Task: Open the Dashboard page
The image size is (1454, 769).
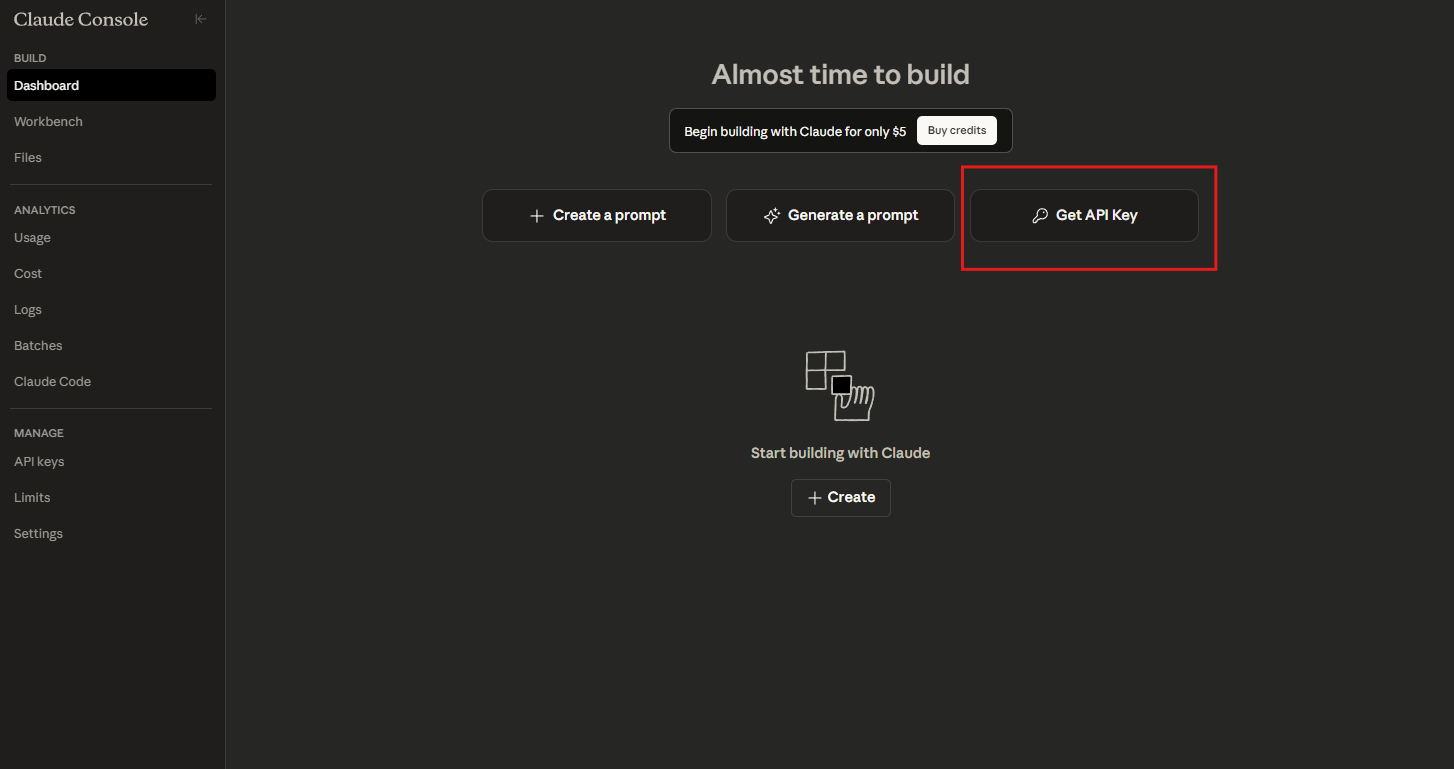Action: coord(111,85)
